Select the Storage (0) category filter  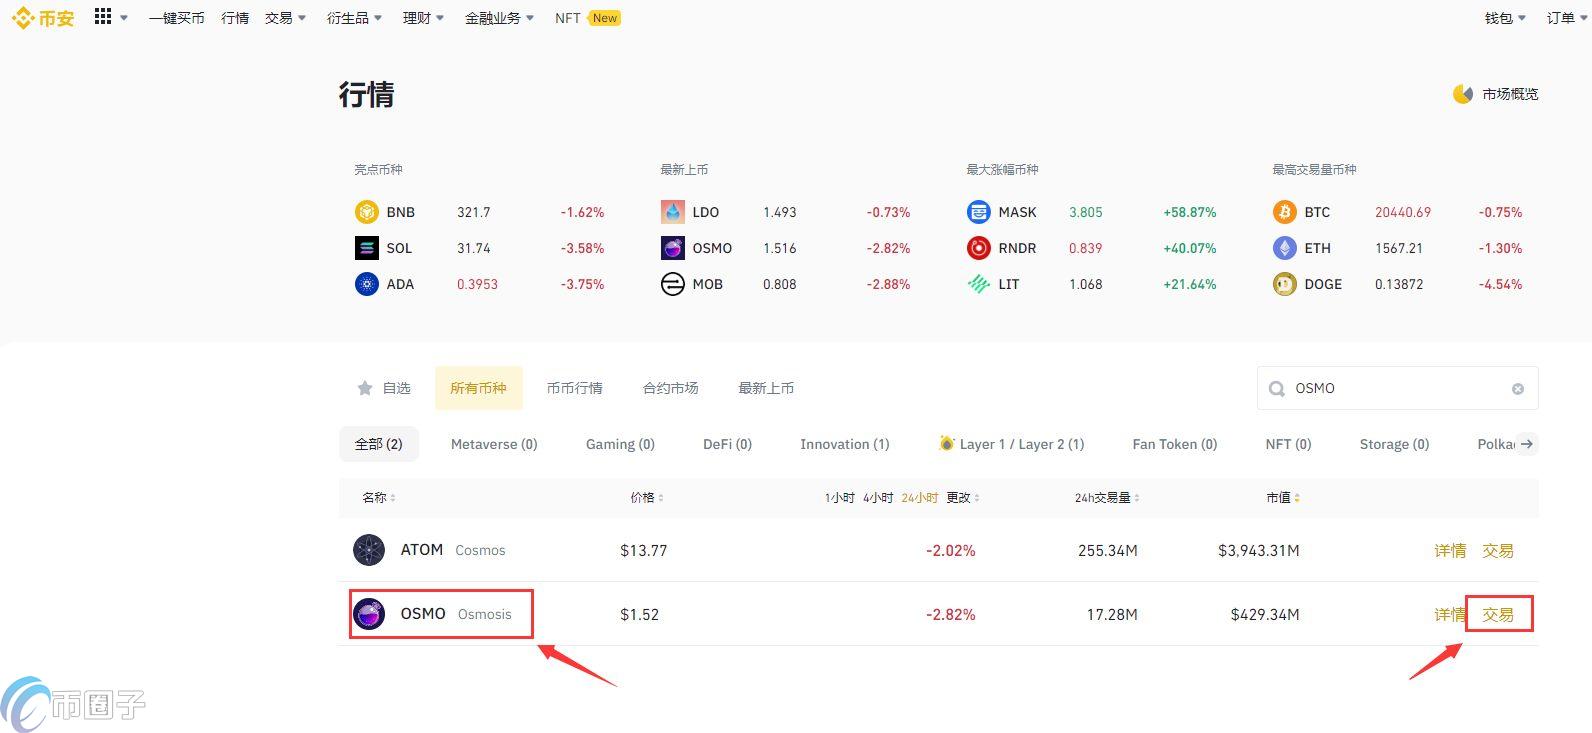tap(1394, 444)
